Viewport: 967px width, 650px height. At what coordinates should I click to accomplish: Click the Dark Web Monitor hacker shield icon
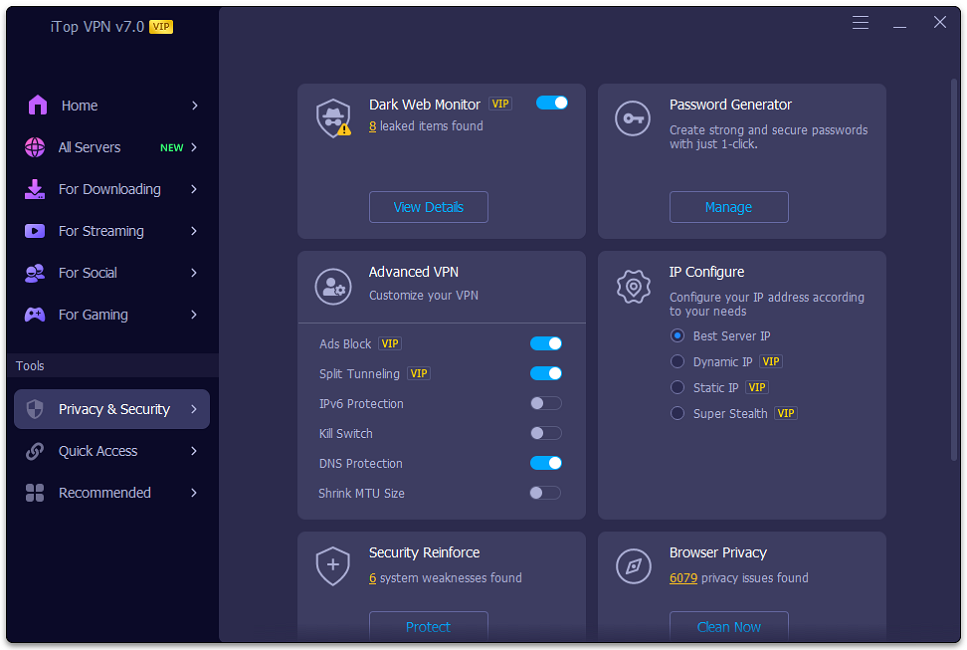[333, 118]
